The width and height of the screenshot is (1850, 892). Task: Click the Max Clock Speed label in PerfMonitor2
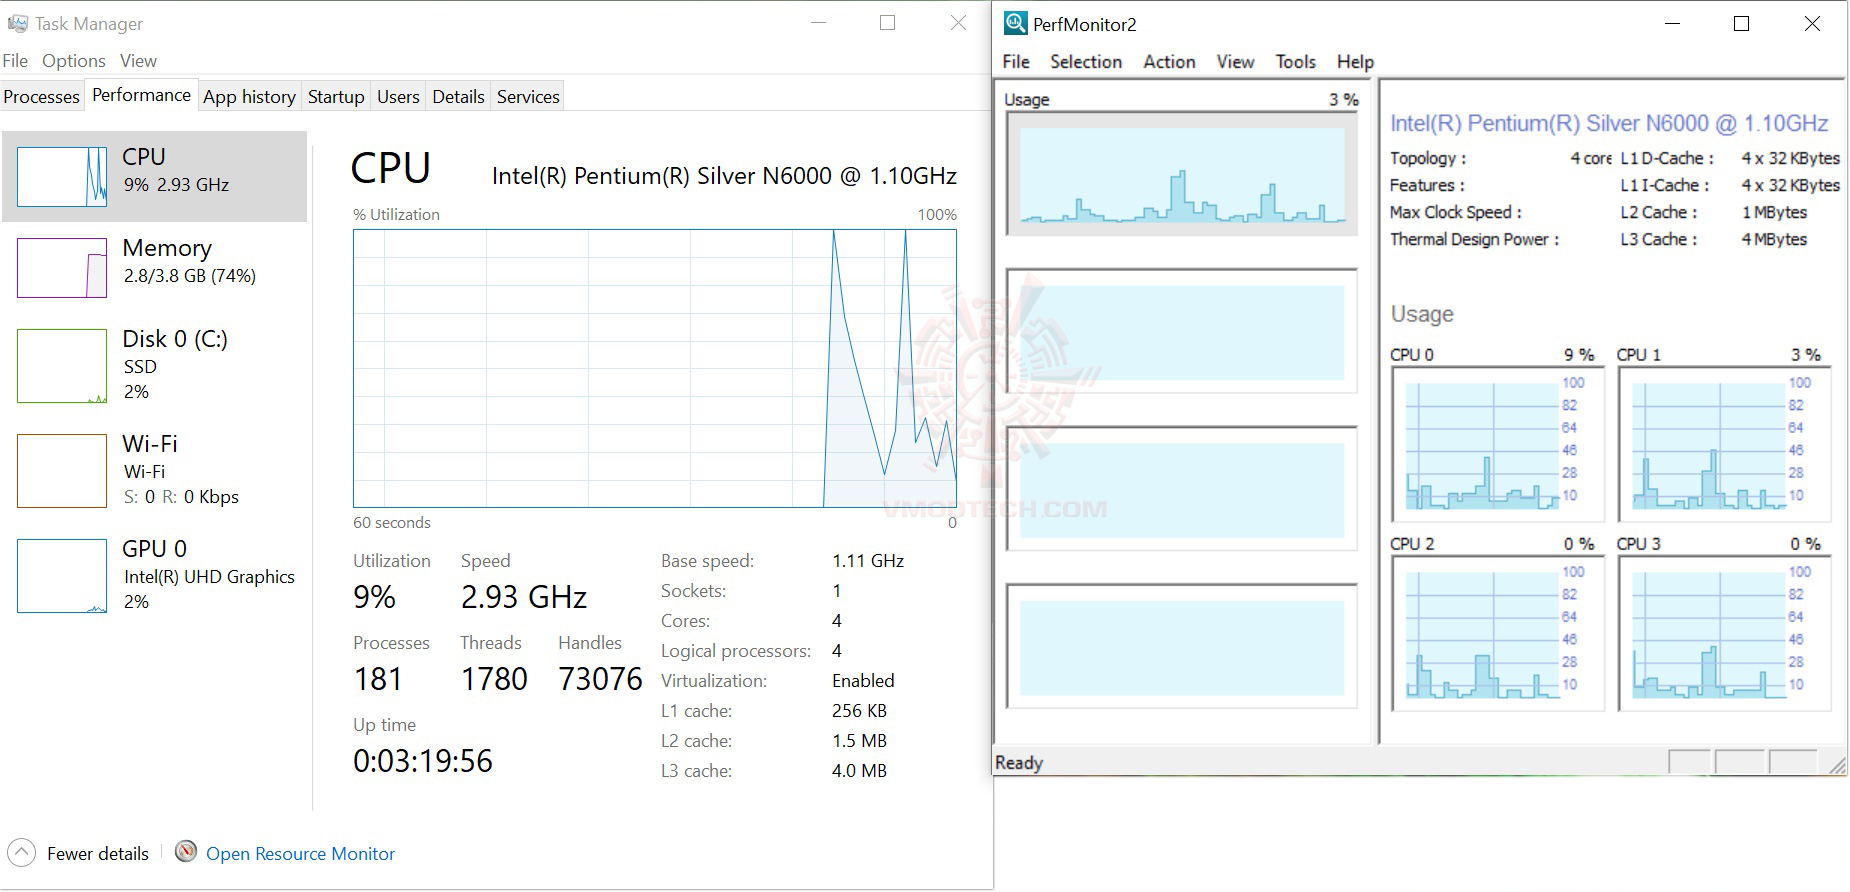(1456, 212)
